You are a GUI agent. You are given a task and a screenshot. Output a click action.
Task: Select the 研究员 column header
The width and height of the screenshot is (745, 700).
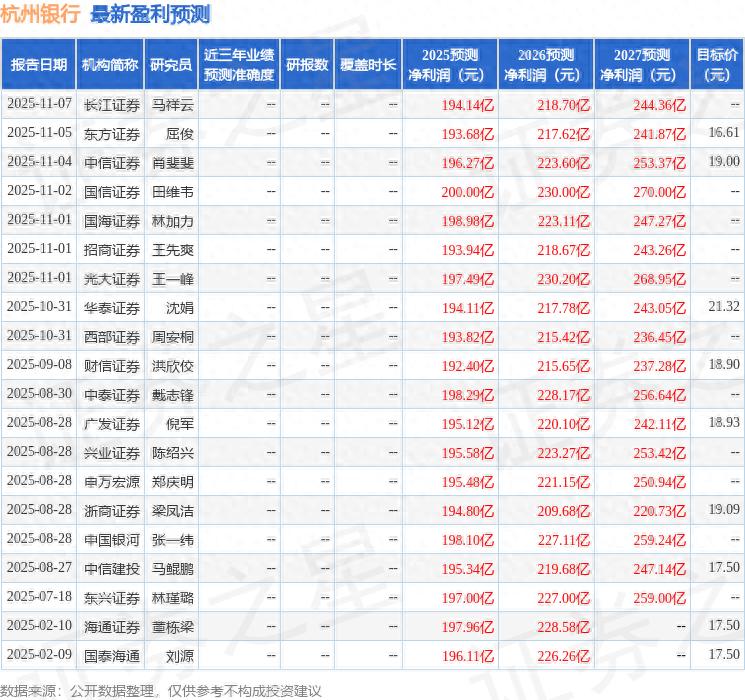[x=171, y=65]
